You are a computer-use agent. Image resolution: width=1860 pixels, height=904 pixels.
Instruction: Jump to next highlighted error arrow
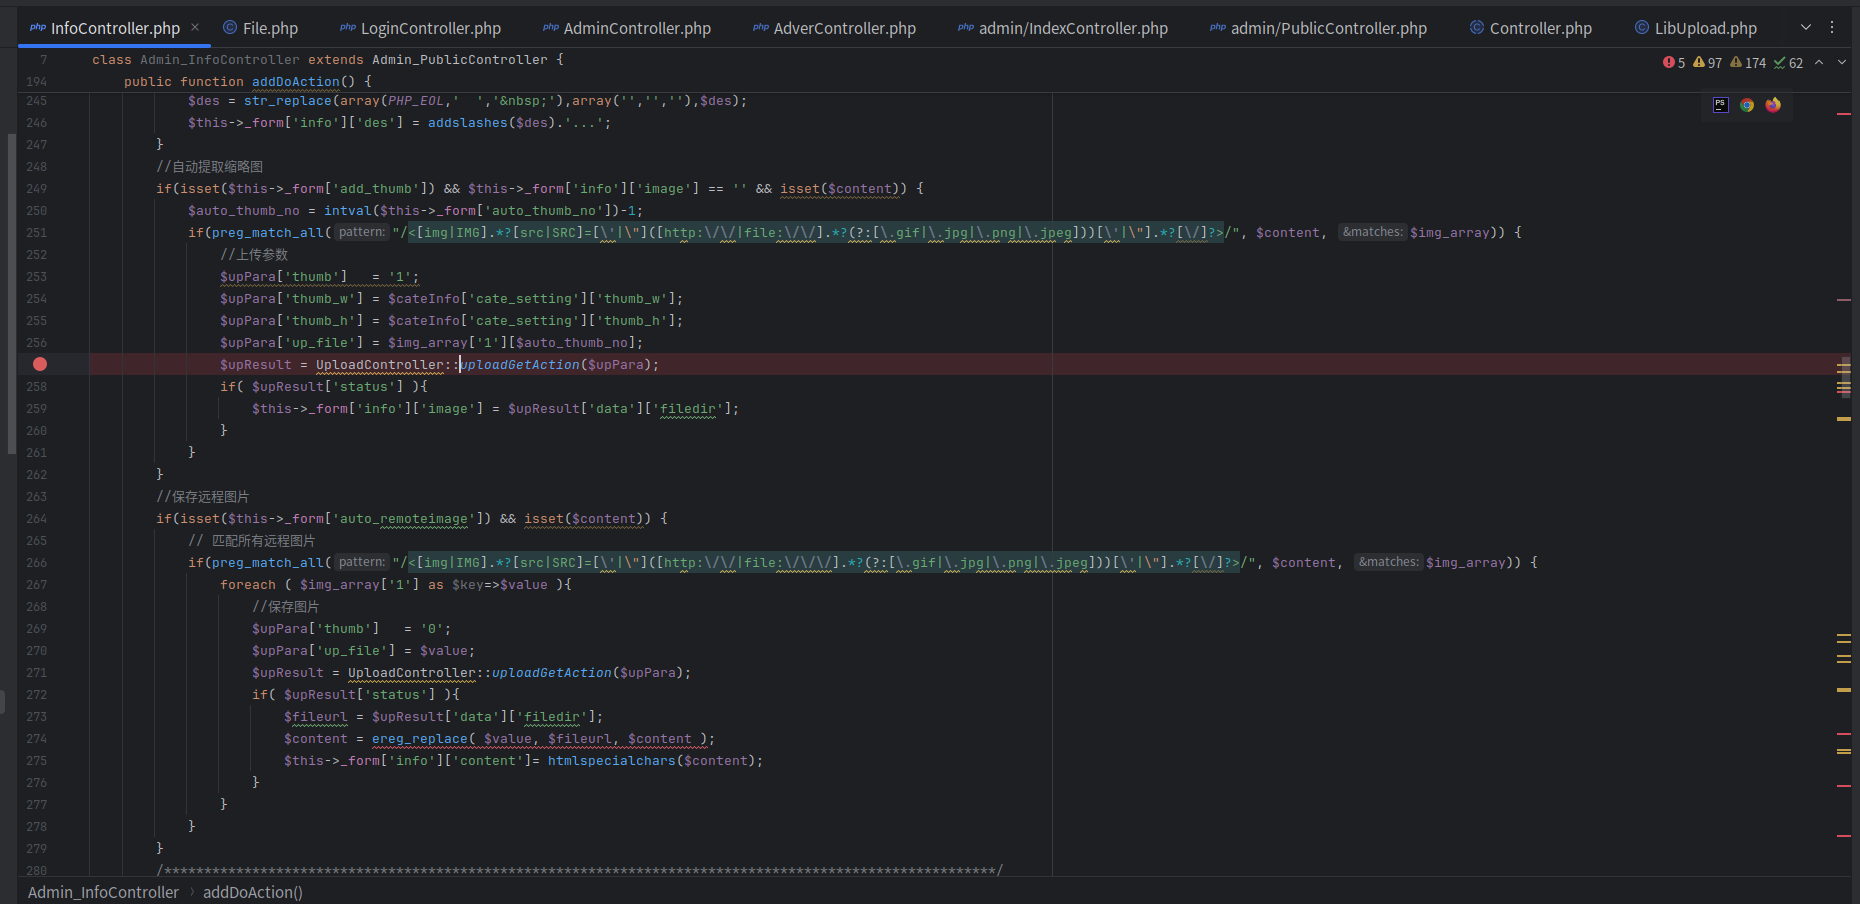pyautogui.click(x=1842, y=63)
